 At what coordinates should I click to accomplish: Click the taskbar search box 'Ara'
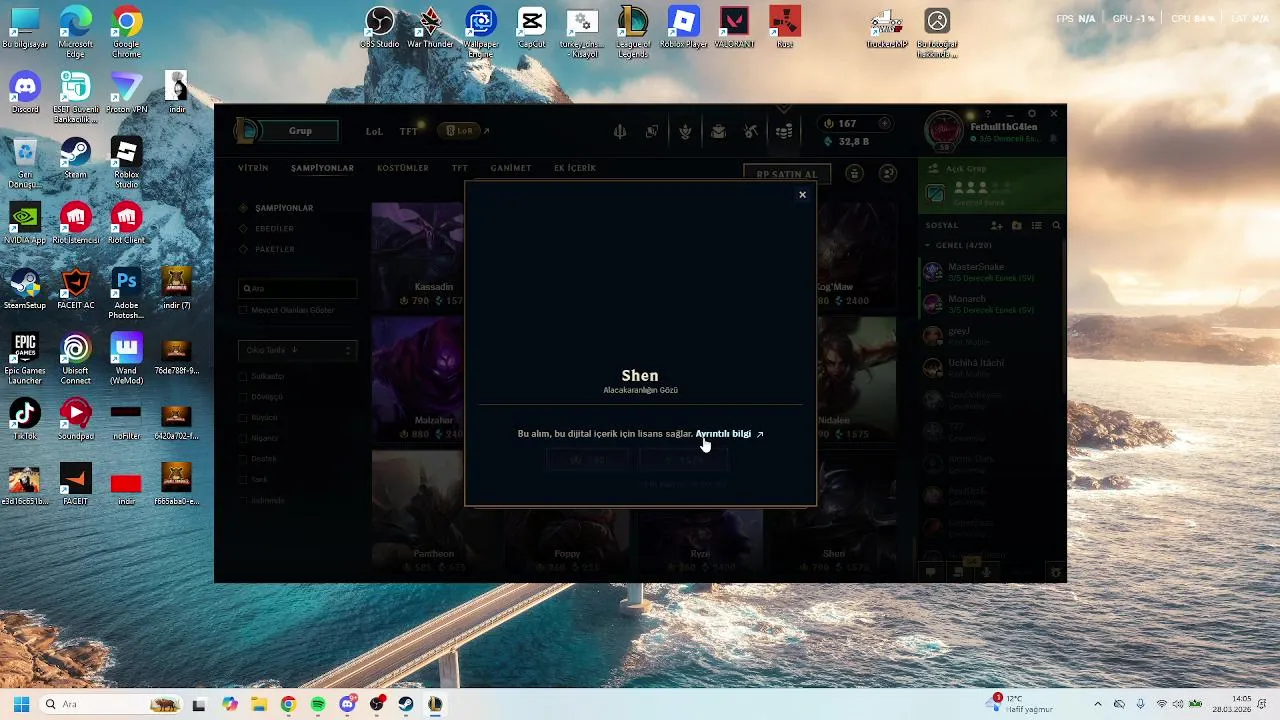[113, 704]
